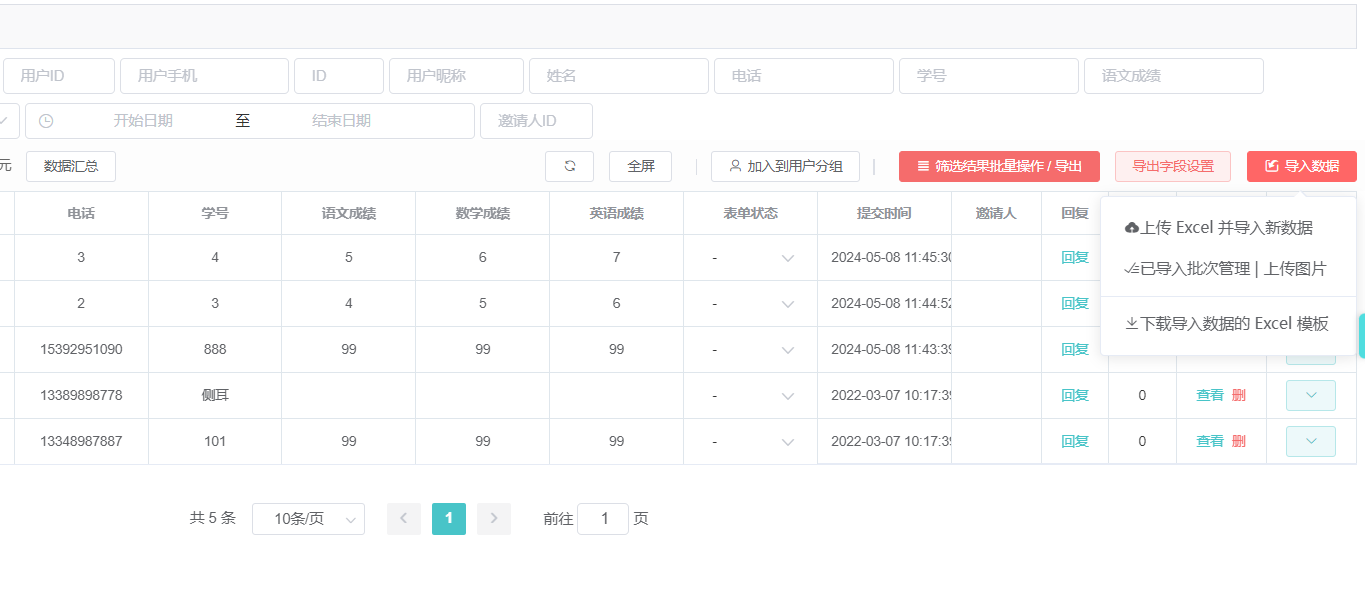Expand row actions for phone 13348987887

pyautogui.click(x=1310, y=441)
